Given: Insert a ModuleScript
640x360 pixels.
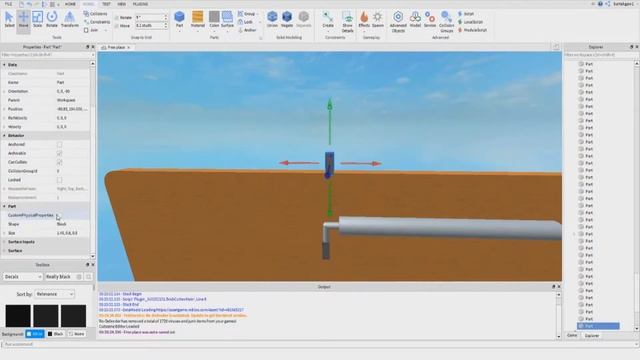Looking at the screenshot, I should coord(472,30).
